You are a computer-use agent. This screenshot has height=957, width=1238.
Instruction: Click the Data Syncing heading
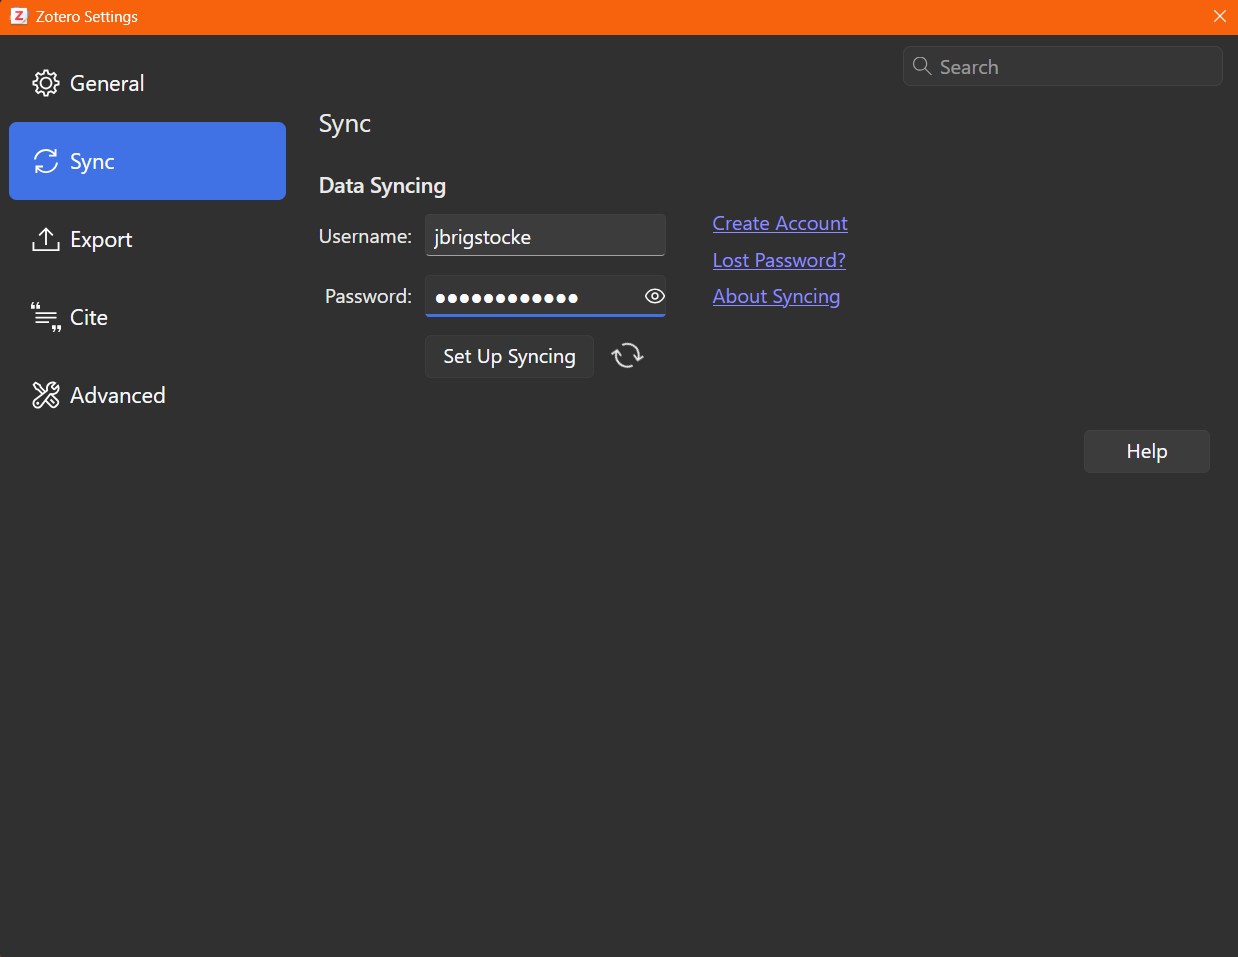(x=382, y=185)
